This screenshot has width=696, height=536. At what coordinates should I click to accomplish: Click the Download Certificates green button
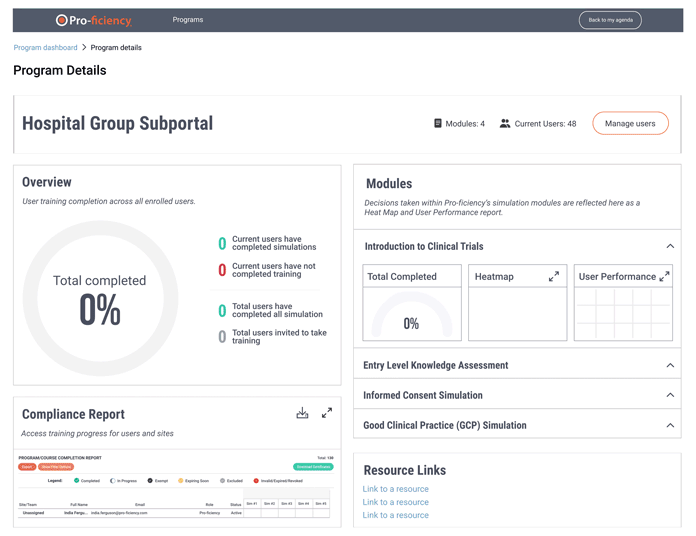click(313, 467)
